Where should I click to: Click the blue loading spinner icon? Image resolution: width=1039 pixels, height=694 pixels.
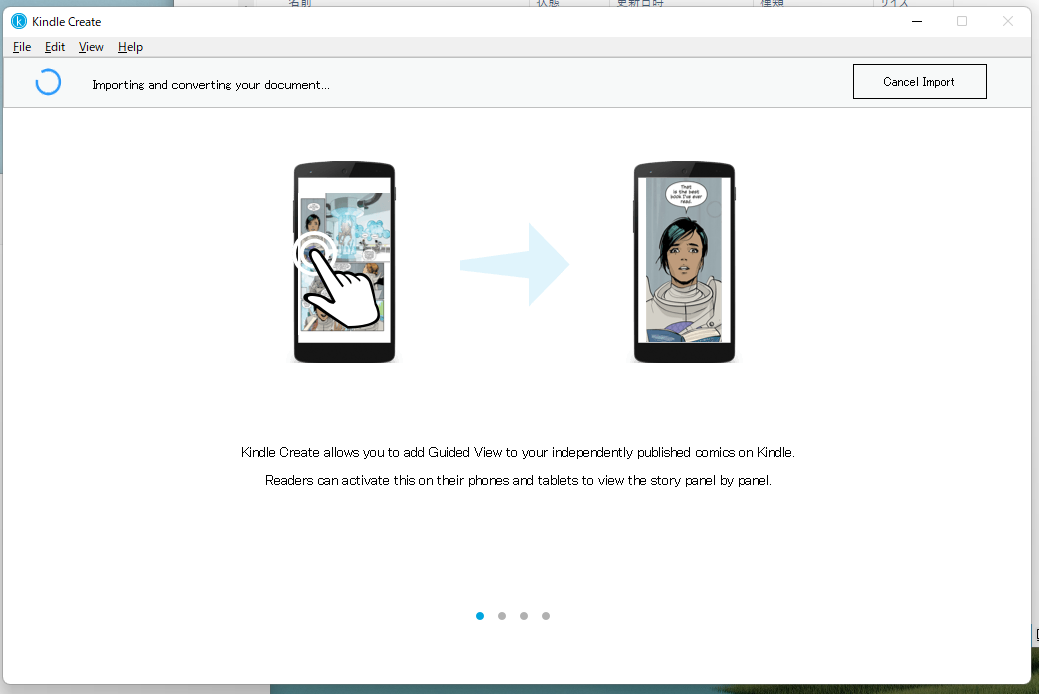tap(48, 82)
